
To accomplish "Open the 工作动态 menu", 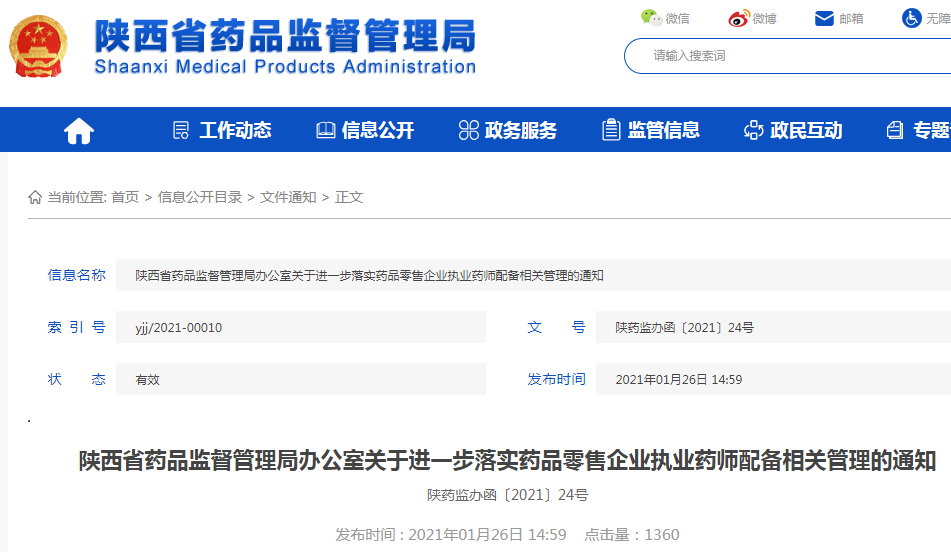I will tap(235, 130).
